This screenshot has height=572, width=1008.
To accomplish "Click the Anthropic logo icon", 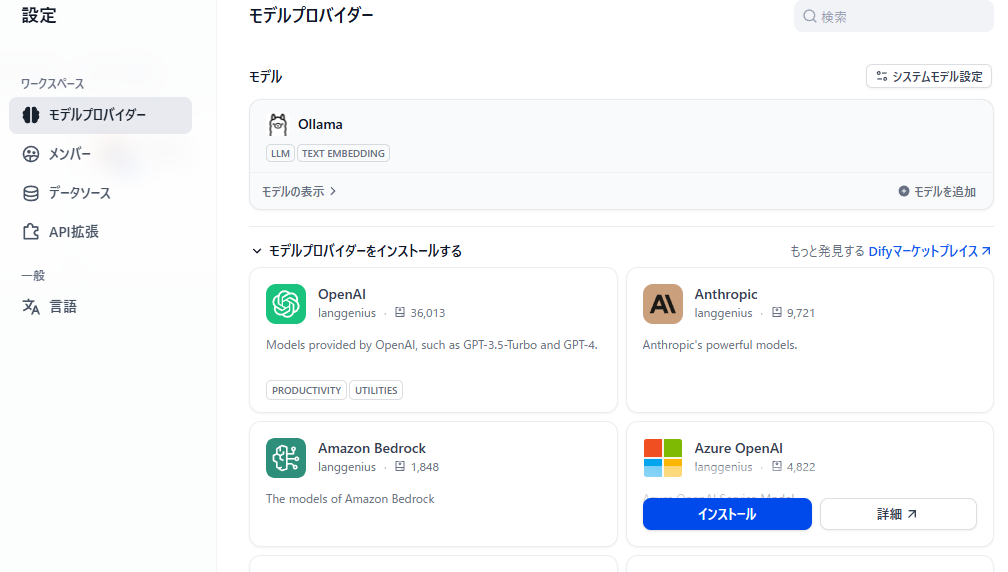I will 663,304.
